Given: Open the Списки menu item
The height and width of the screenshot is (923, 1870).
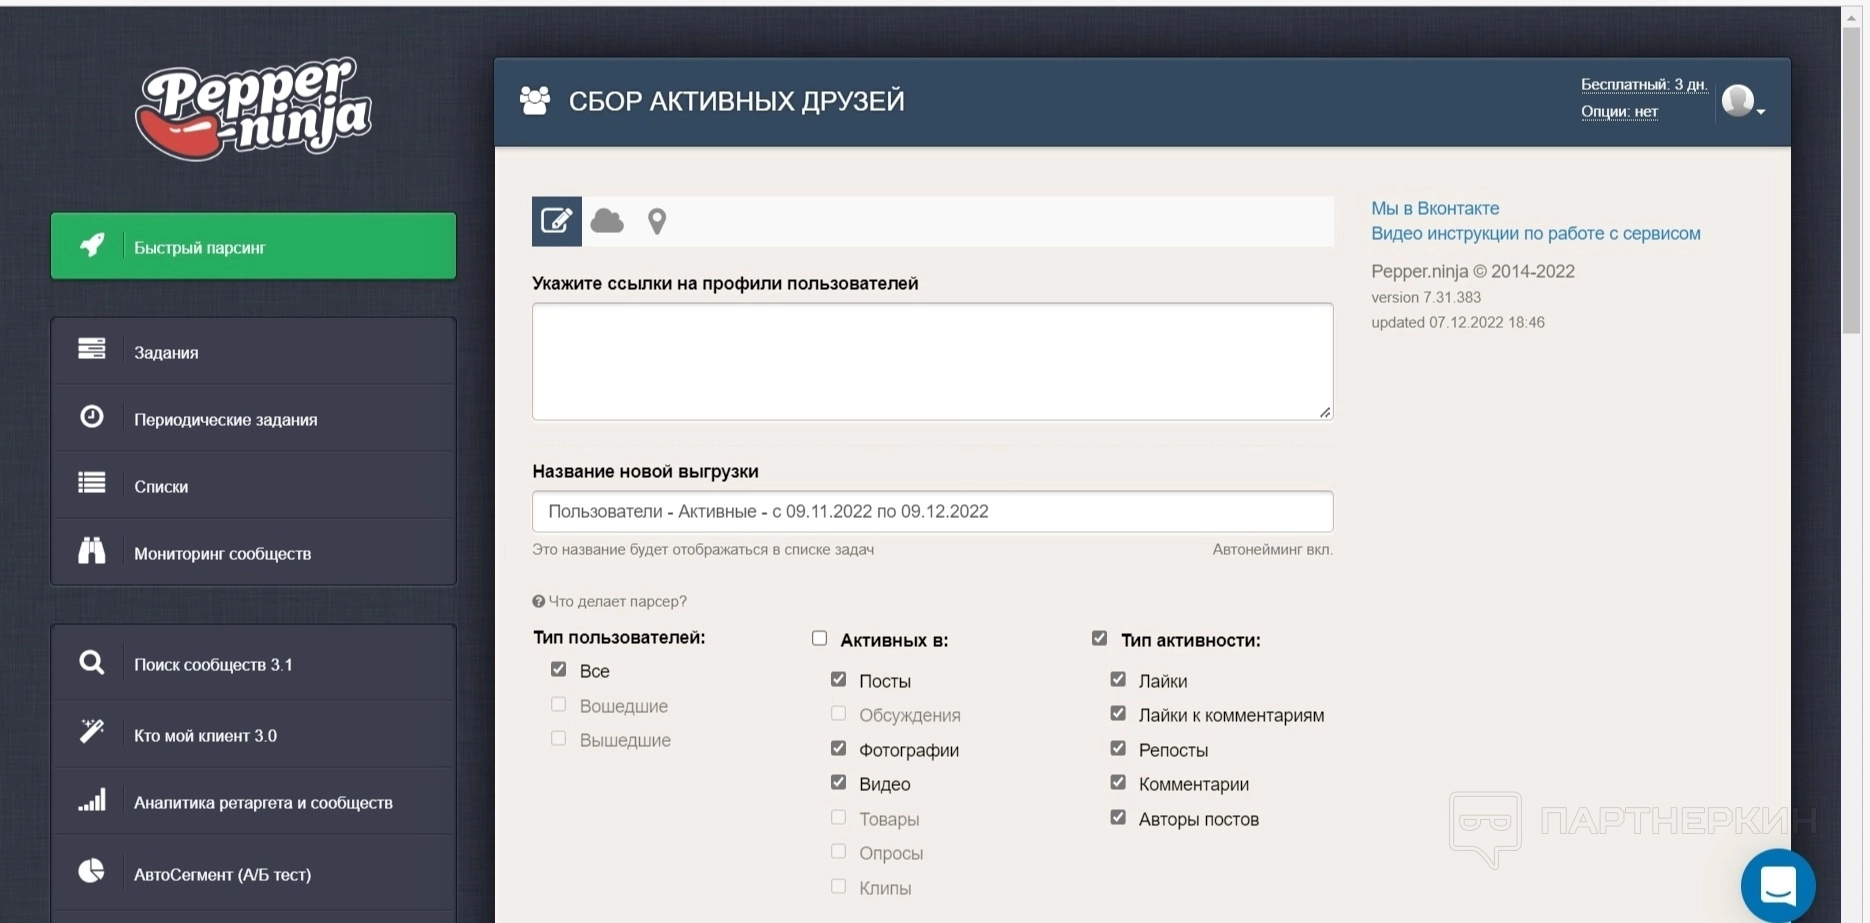Looking at the screenshot, I should (253, 485).
